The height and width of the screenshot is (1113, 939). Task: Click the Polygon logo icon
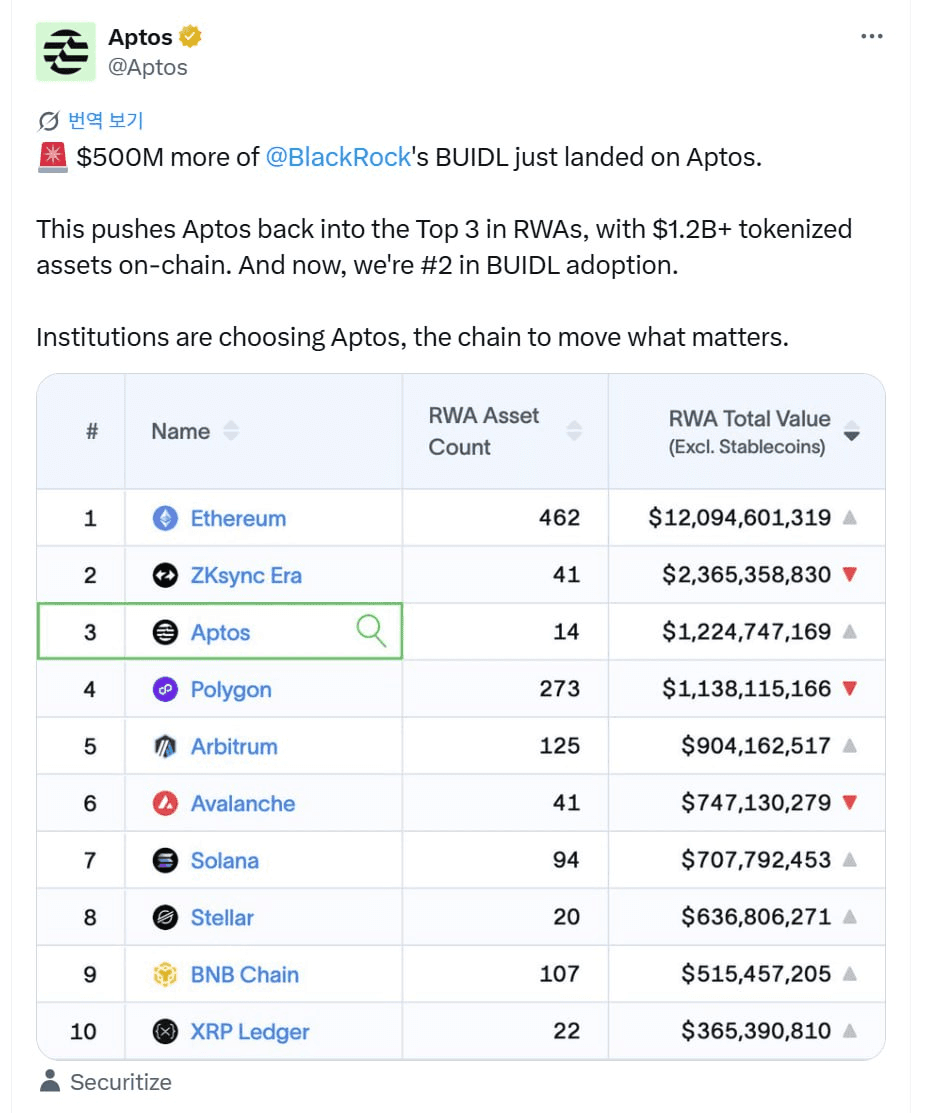pos(165,689)
